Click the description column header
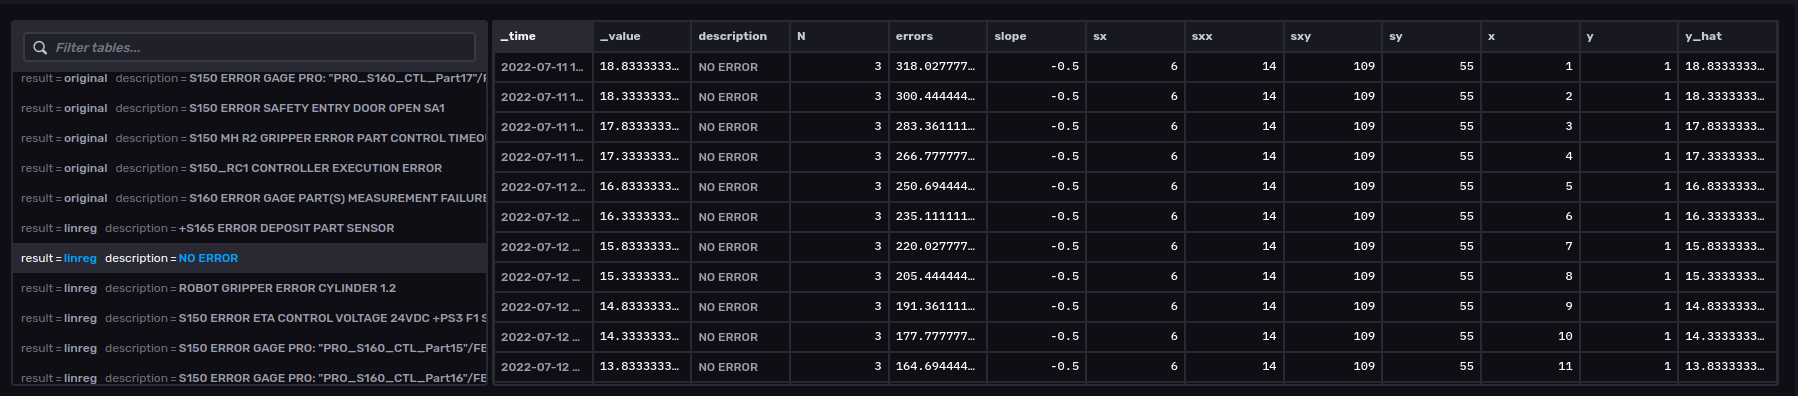 (740, 37)
